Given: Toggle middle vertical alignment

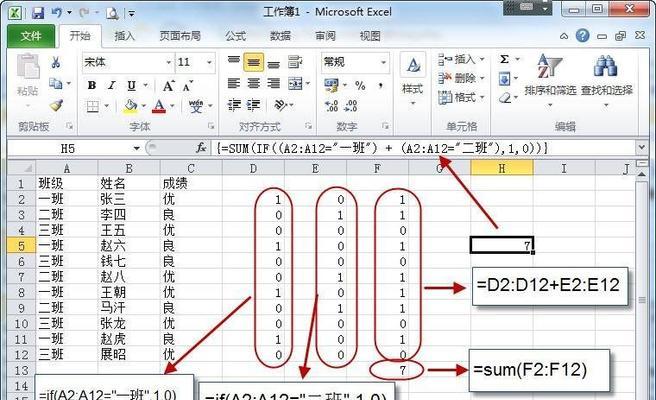Looking at the screenshot, I should pyautogui.click(x=254, y=62).
